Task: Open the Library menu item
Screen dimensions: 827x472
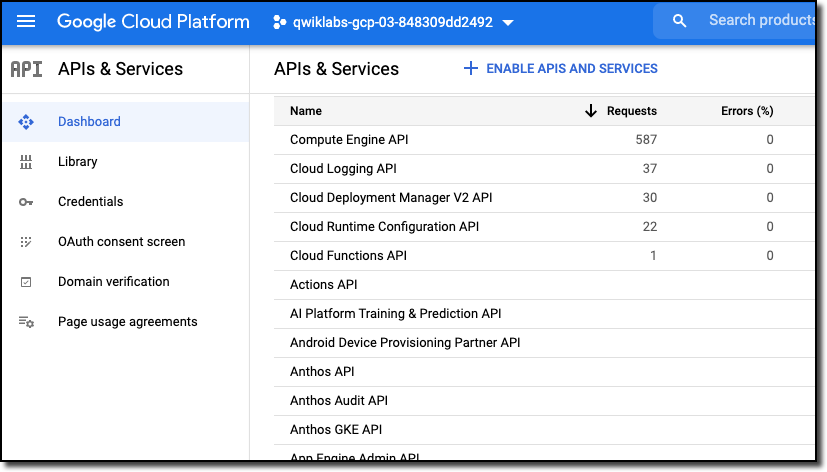Action: pyautogui.click(x=78, y=162)
